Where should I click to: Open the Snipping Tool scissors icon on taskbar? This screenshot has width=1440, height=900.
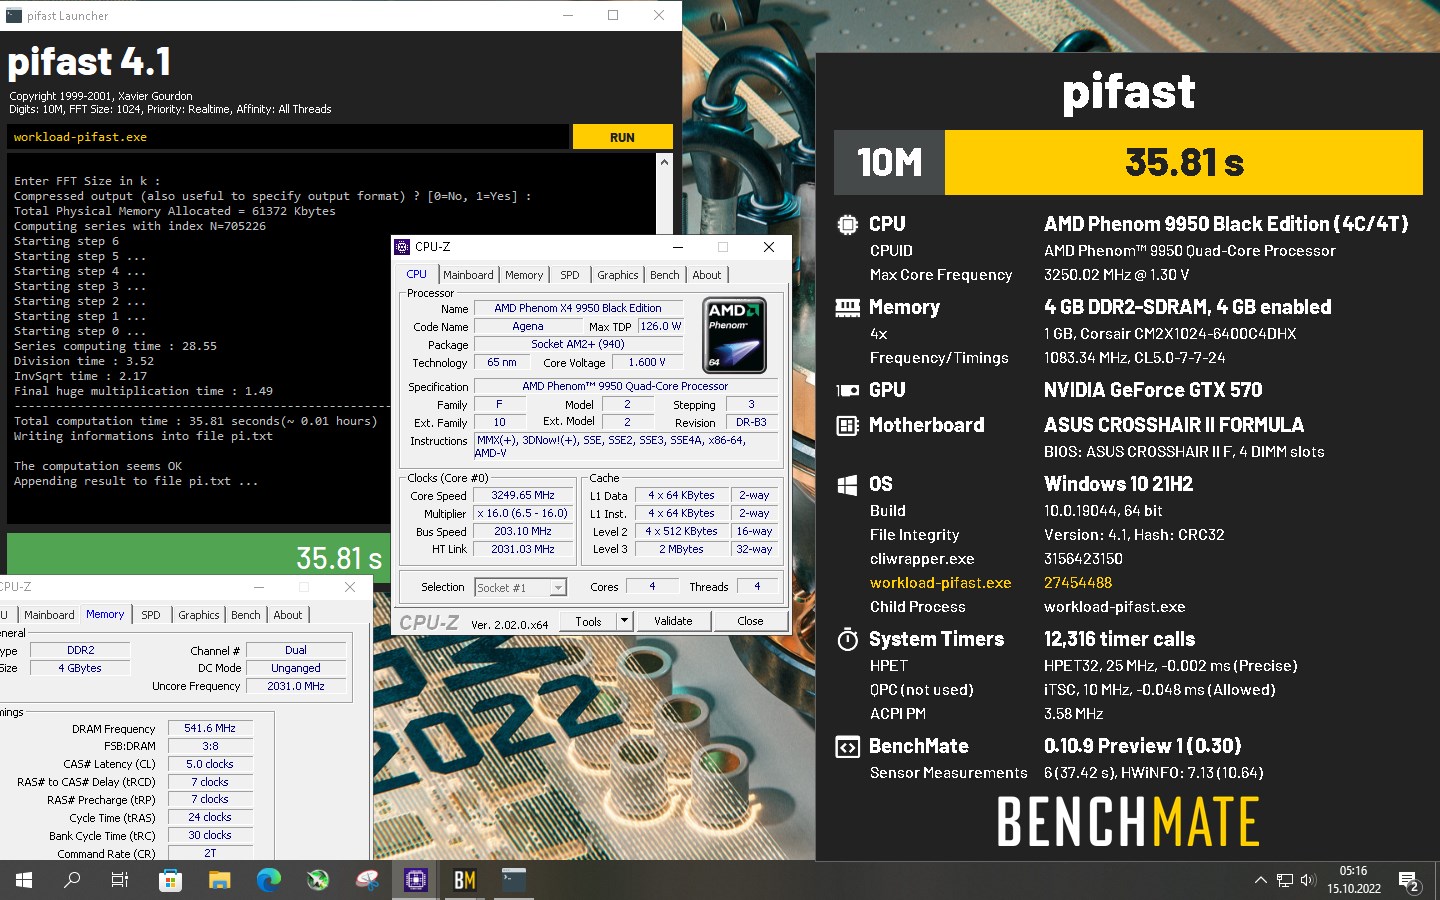367,880
